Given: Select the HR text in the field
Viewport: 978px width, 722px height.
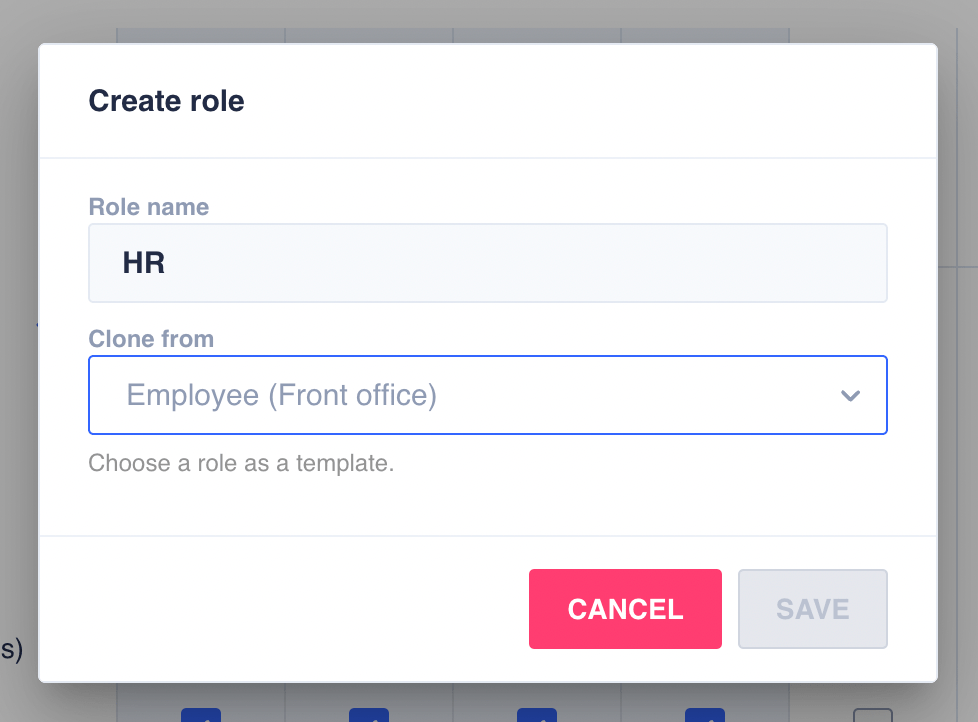Looking at the screenshot, I should 143,263.
